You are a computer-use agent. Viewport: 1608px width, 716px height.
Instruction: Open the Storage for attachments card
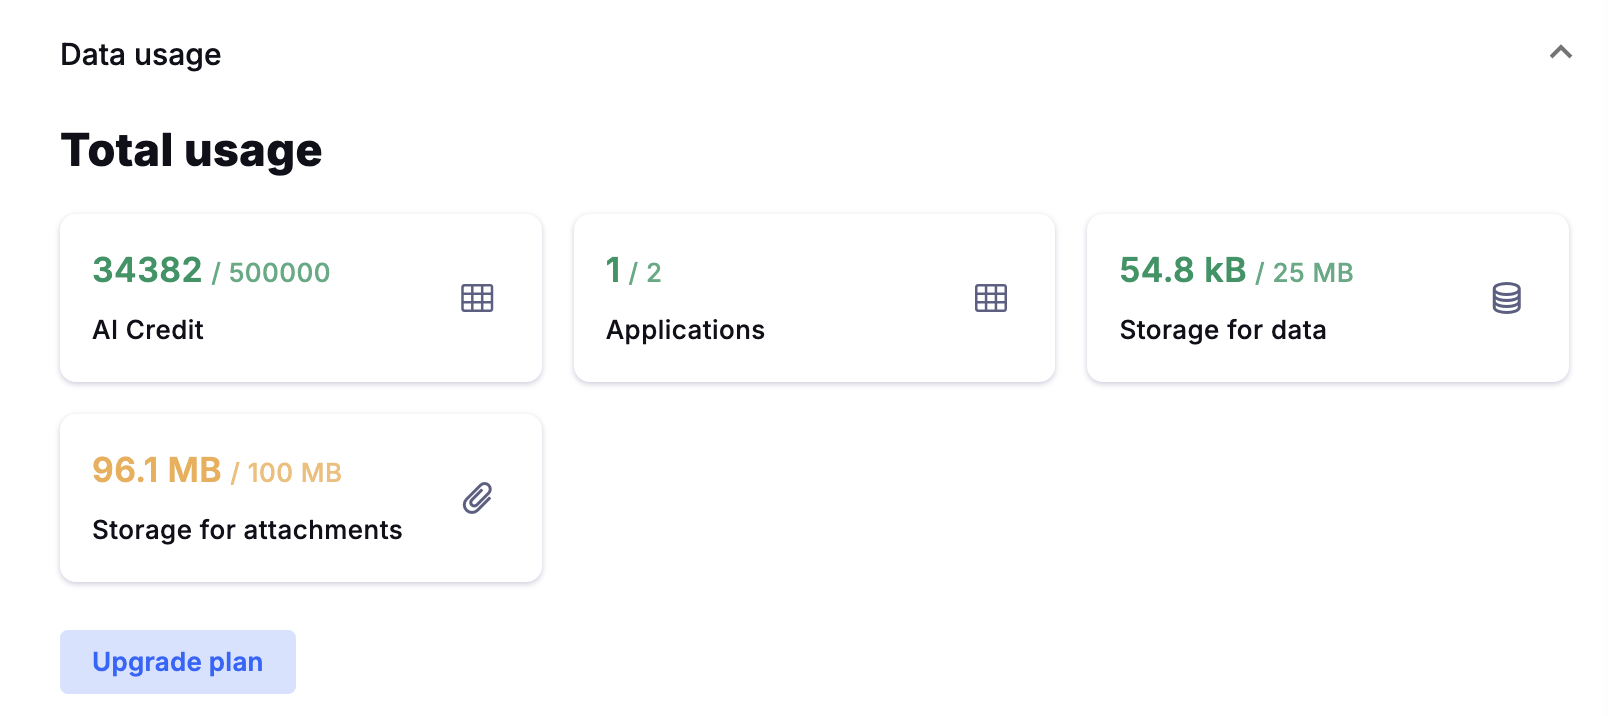[x=300, y=498]
